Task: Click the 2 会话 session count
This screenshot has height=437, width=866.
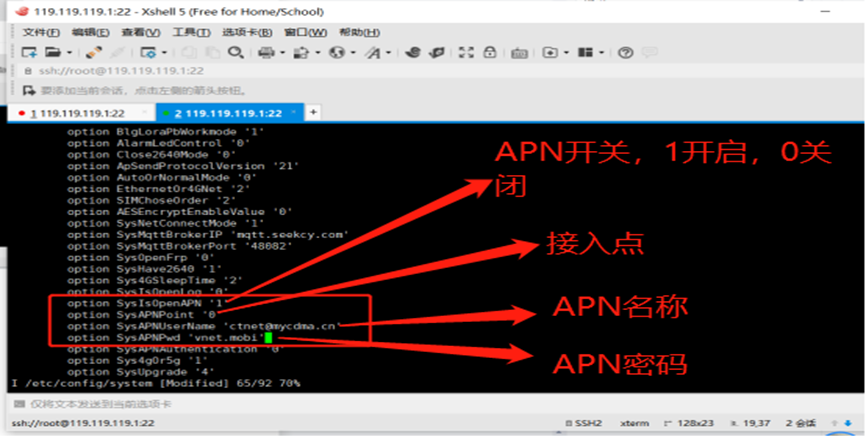Action: [801, 423]
